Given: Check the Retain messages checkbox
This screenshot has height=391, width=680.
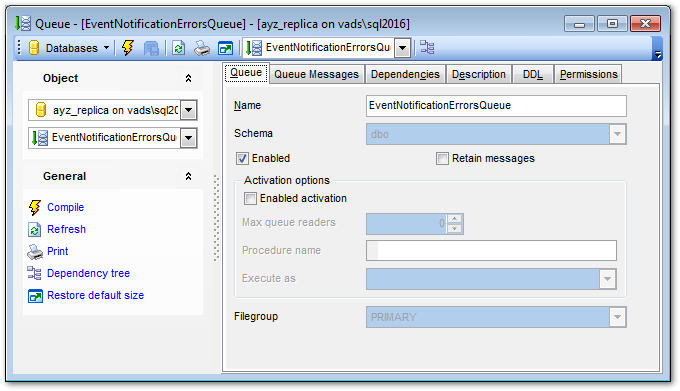Looking at the screenshot, I should [442, 159].
